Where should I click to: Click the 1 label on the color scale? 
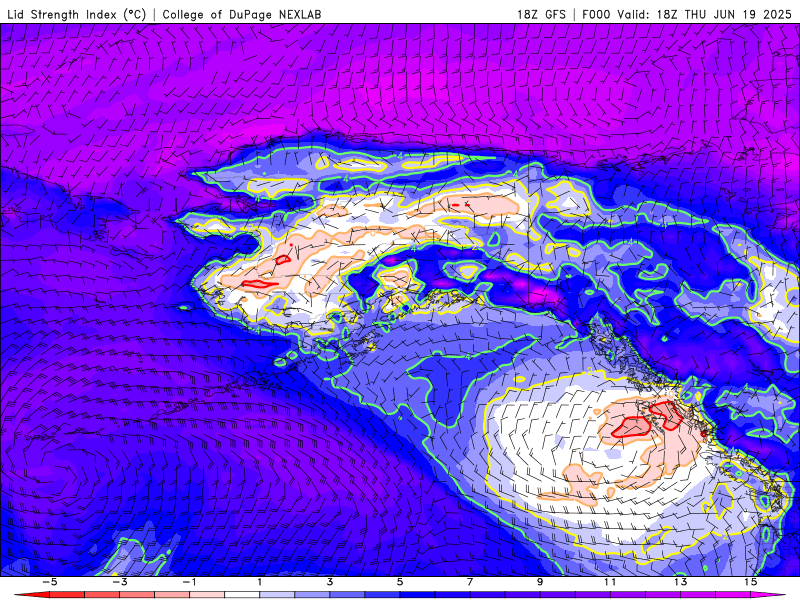click(260, 582)
